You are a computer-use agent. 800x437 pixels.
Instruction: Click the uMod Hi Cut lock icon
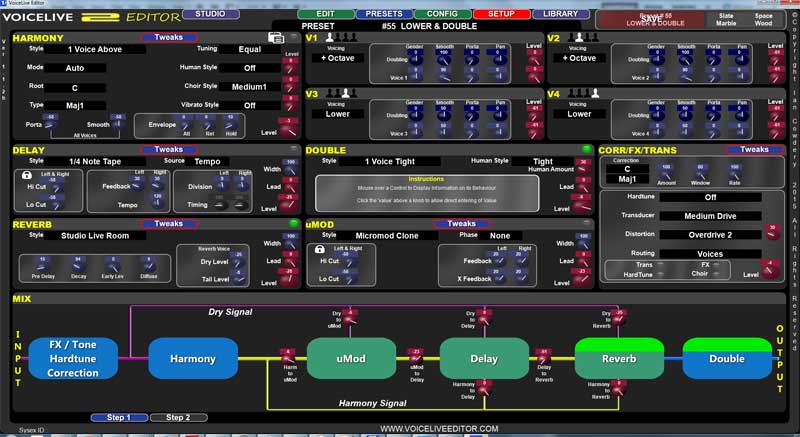pos(319,250)
